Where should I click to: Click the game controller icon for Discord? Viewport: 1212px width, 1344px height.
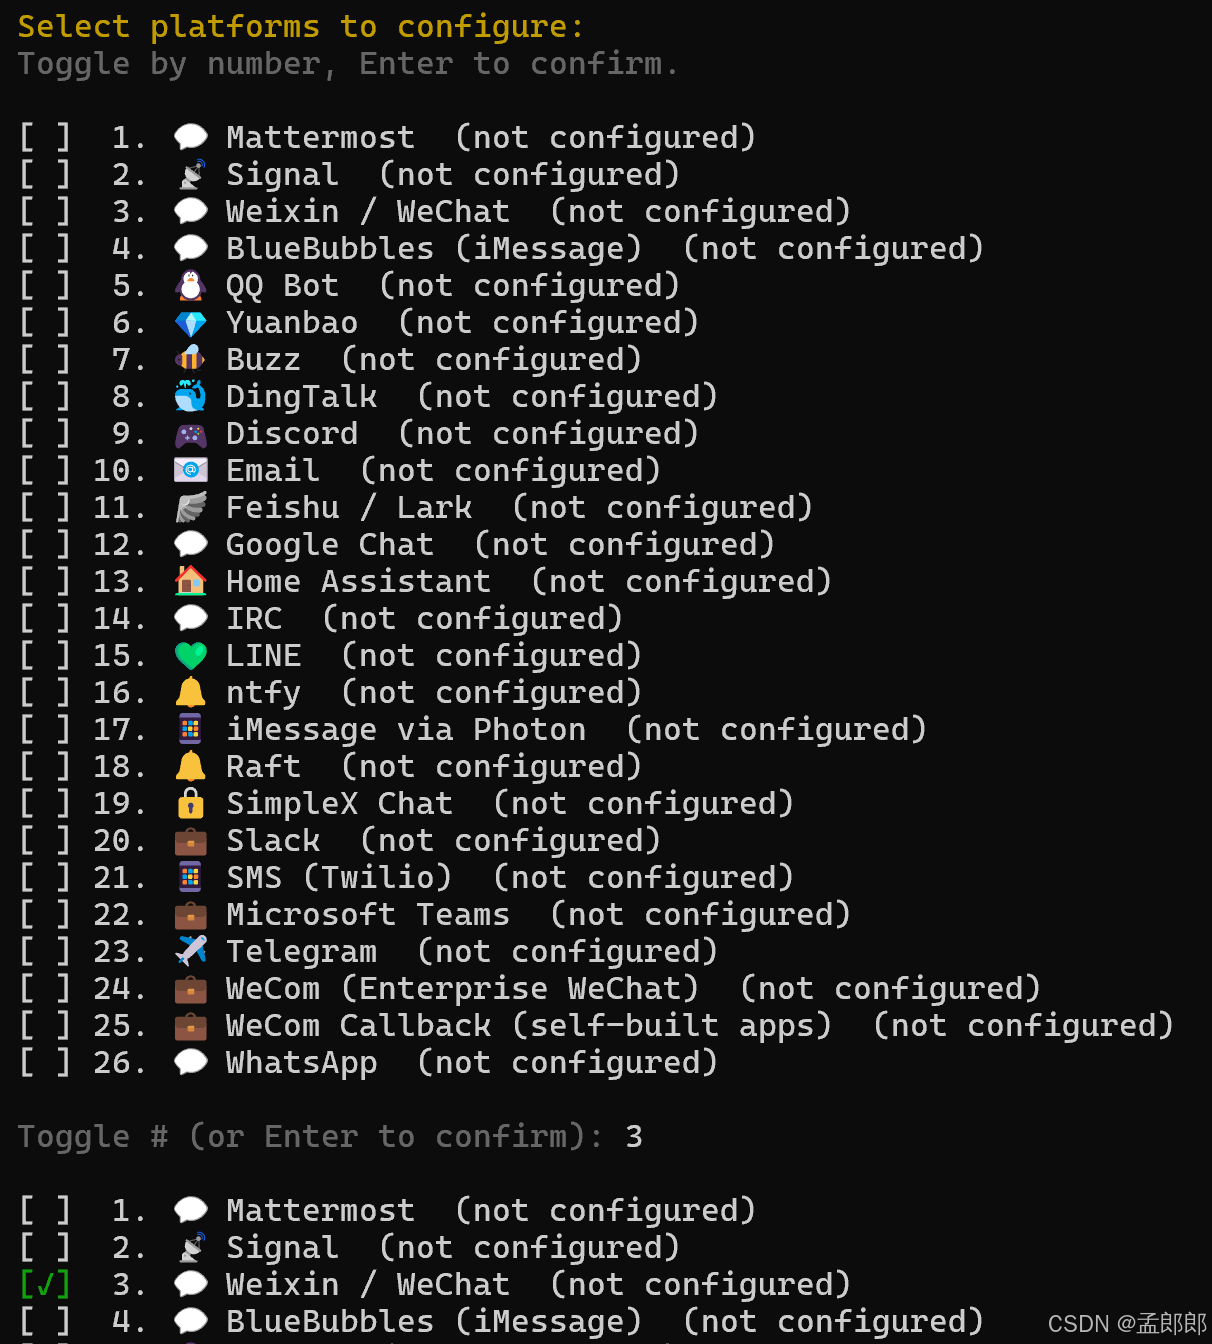(190, 435)
